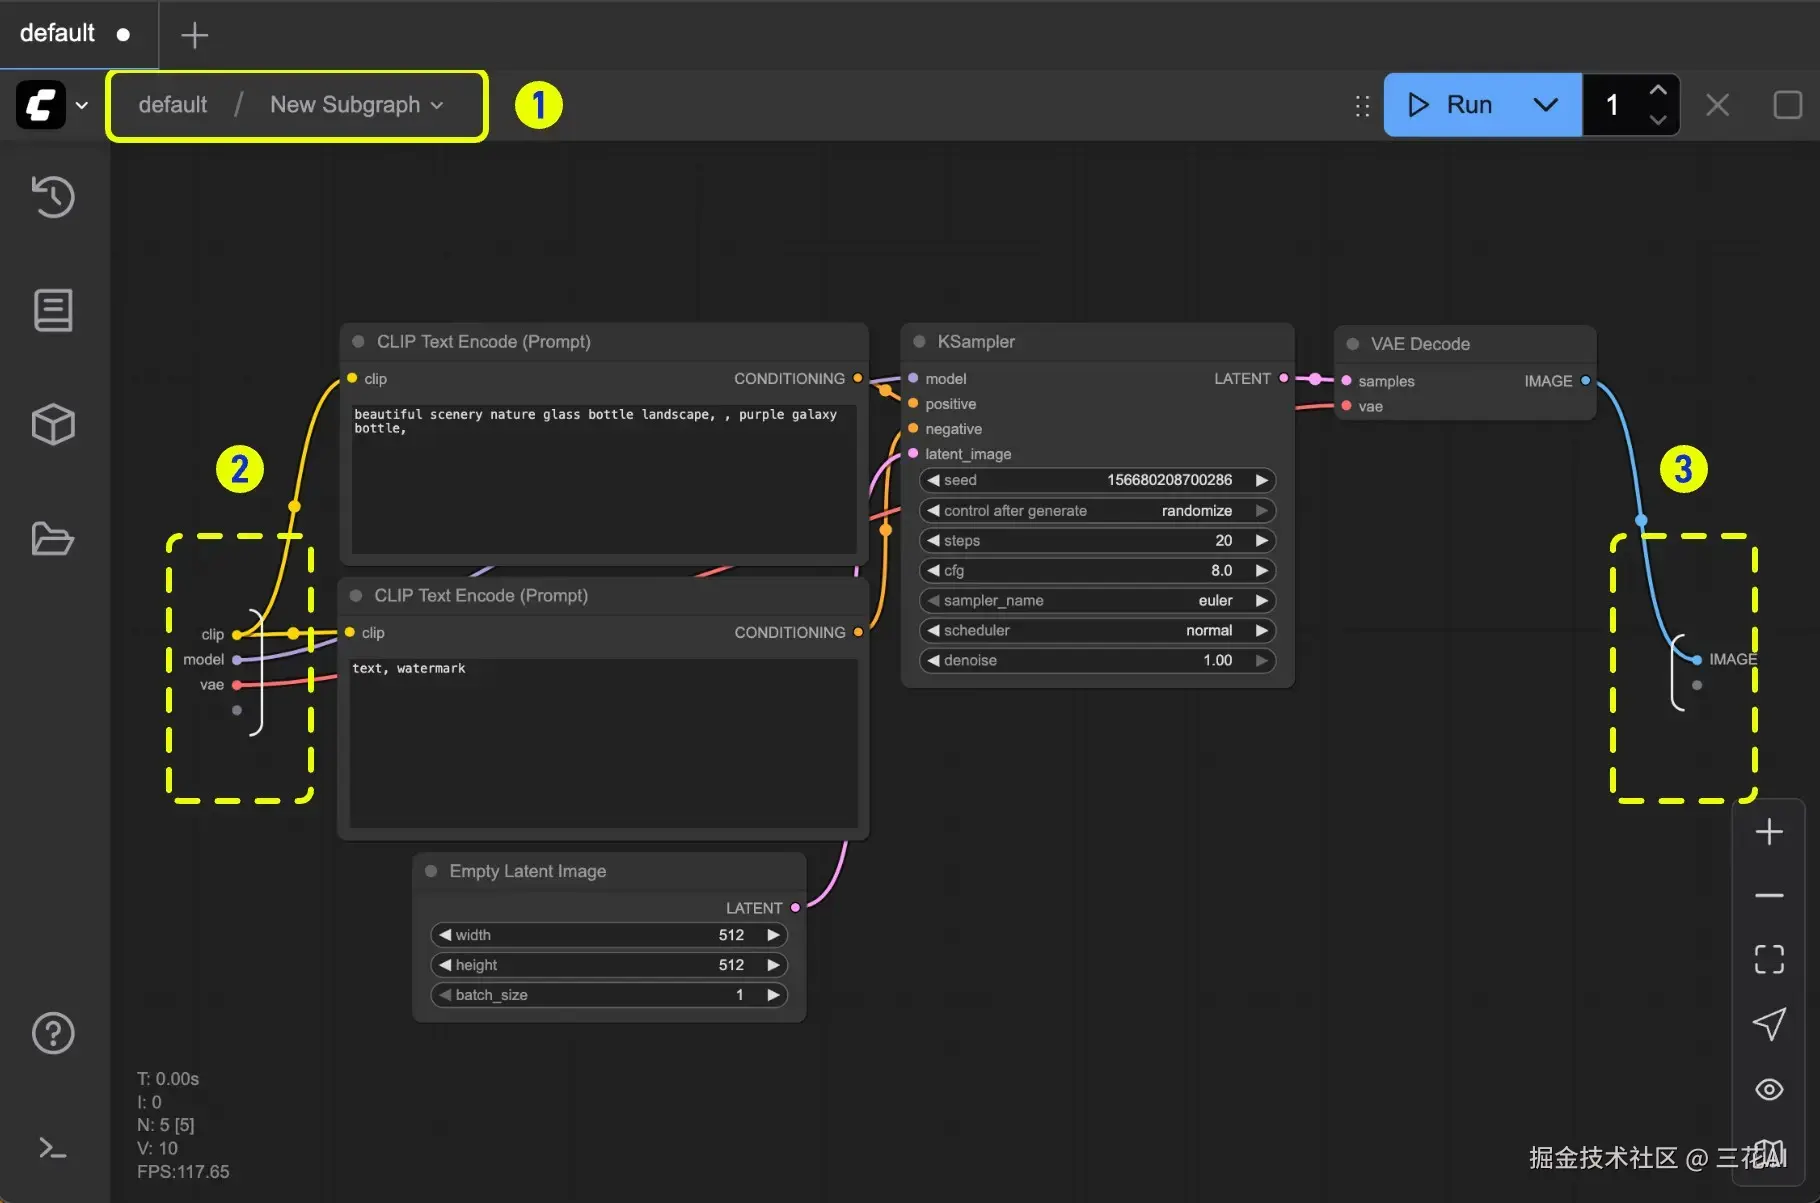Toggle link visibility eye icon
Viewport: 1820px width, 1203px height.
coord(1769,1089)
